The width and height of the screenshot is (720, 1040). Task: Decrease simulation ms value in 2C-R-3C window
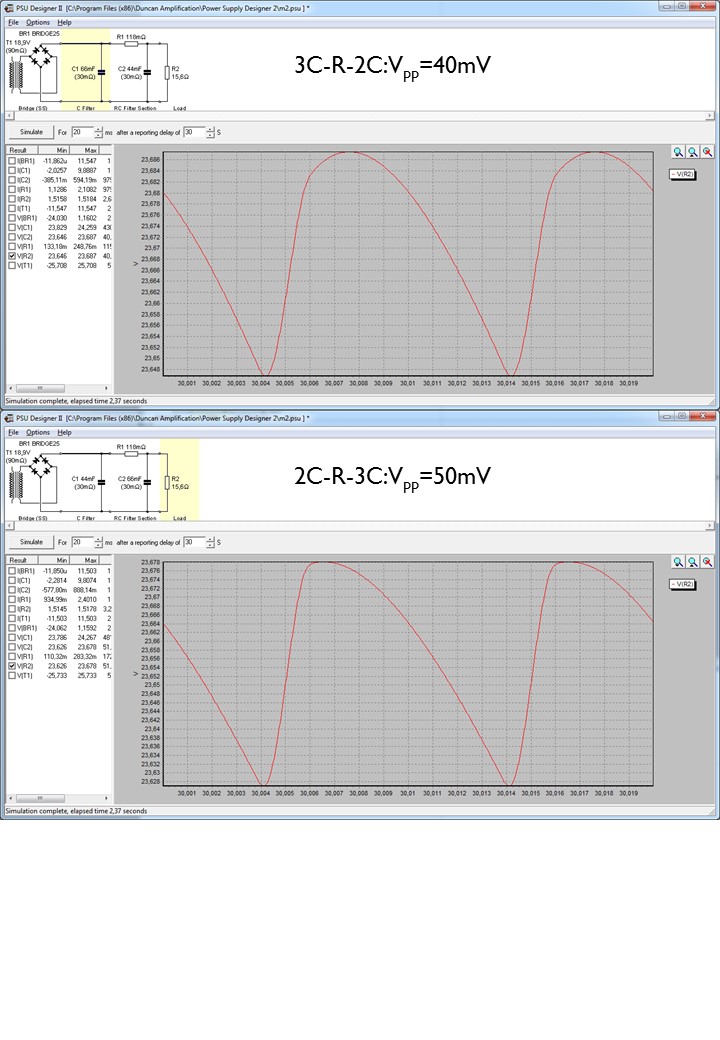[x=98, y=545]
